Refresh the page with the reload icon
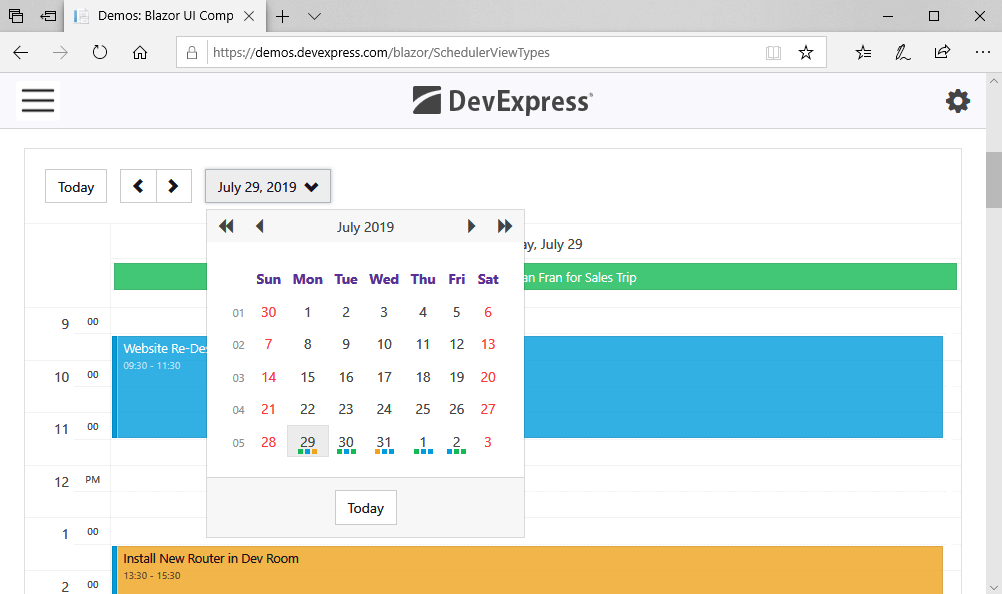Viewport: 1002px width, 594px height. [x=99, y=52]
